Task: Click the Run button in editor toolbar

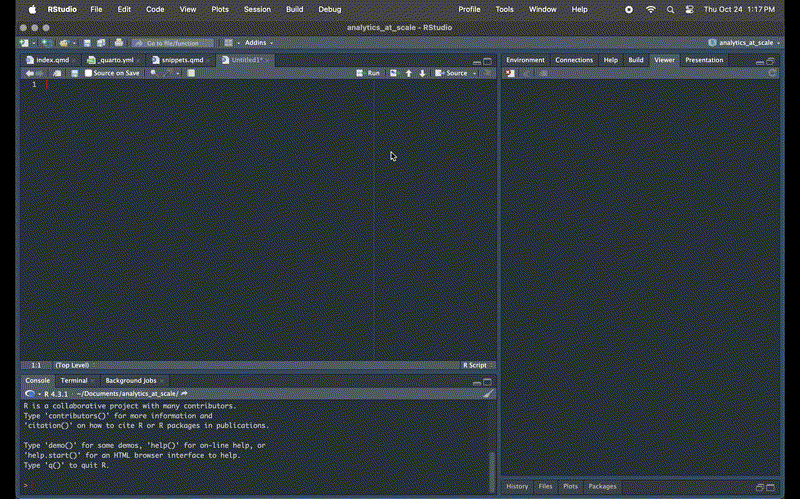Action: [x=369, y=73]
